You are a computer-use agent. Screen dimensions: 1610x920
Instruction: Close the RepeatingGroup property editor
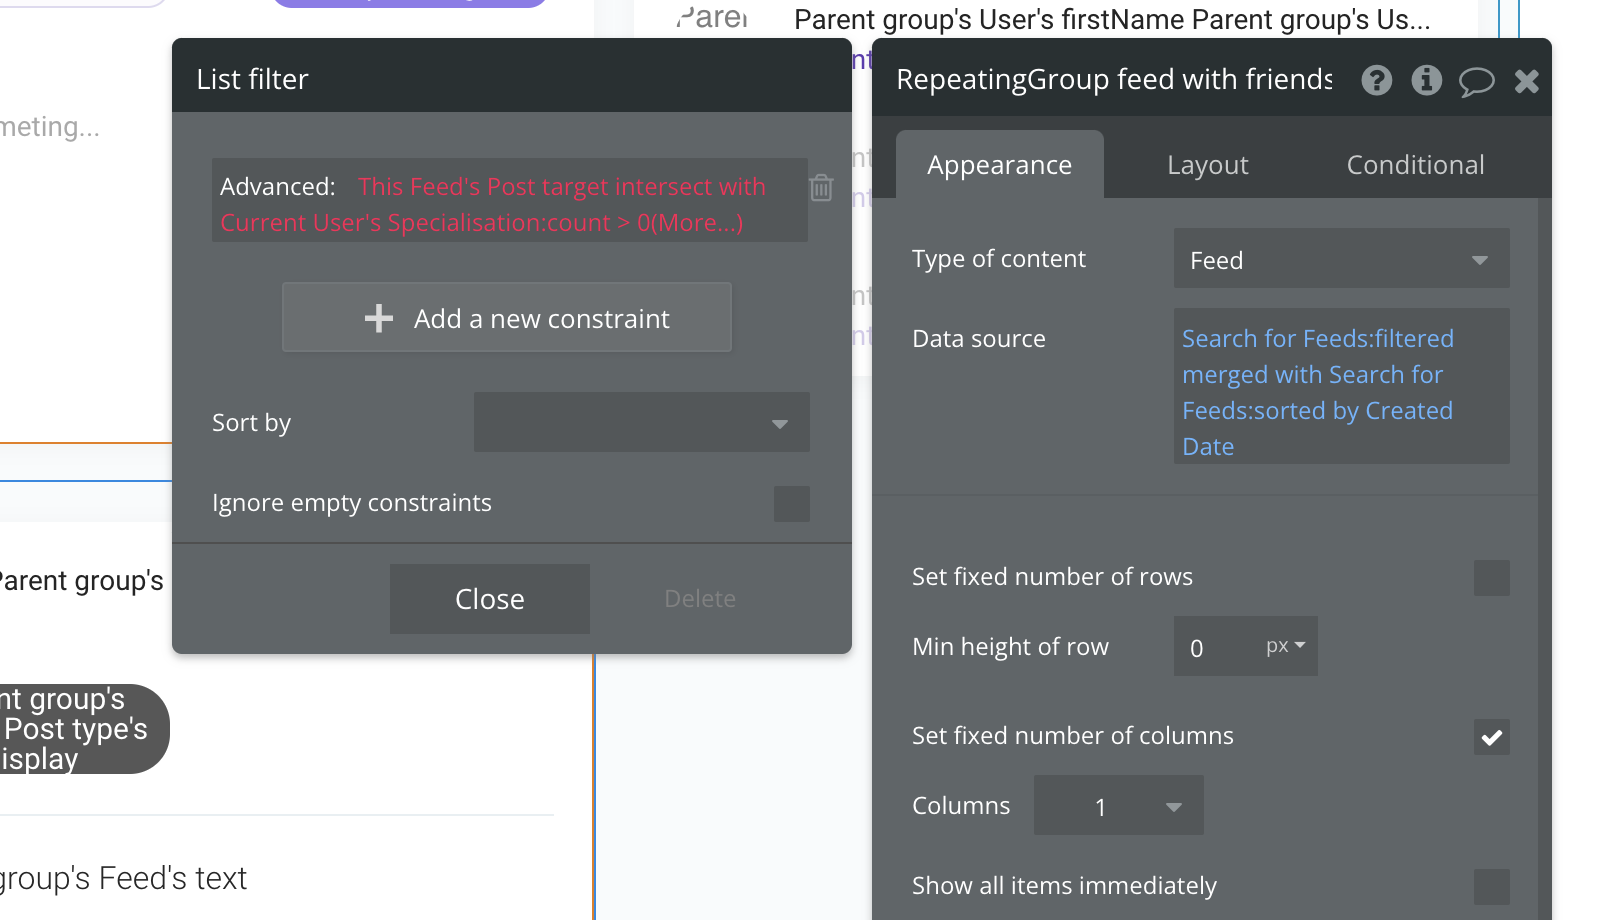(1527, 81)
